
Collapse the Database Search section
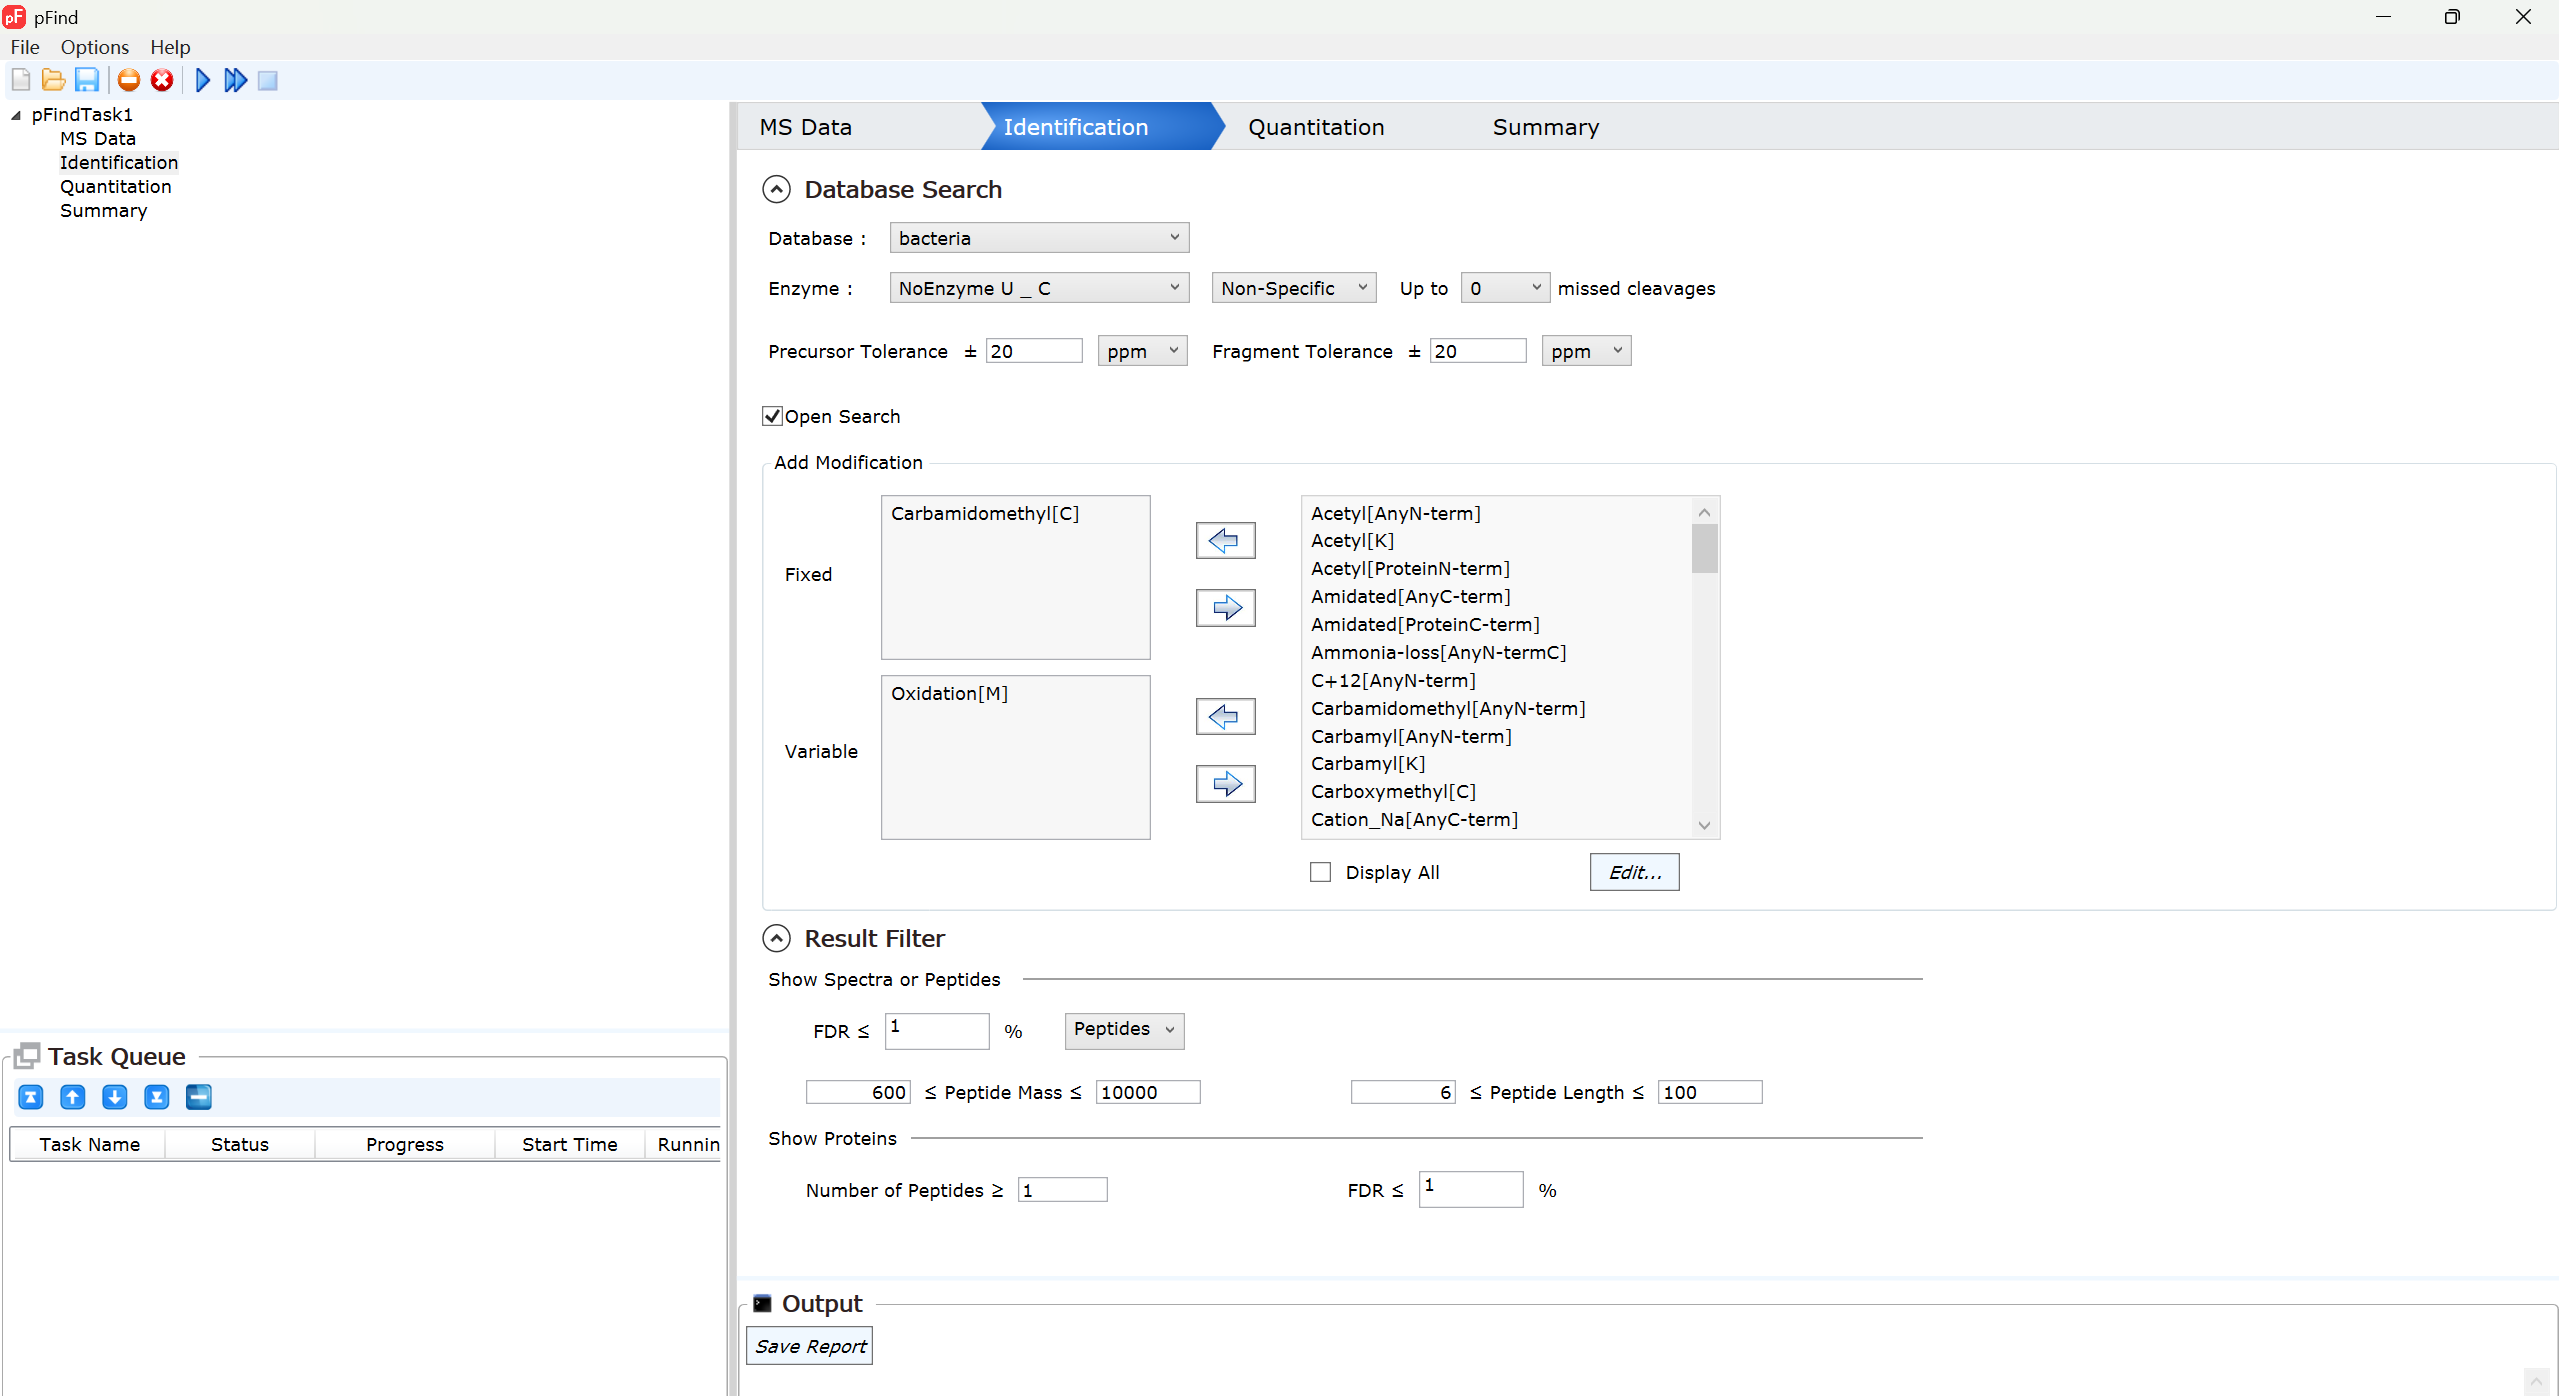[776, 189]
